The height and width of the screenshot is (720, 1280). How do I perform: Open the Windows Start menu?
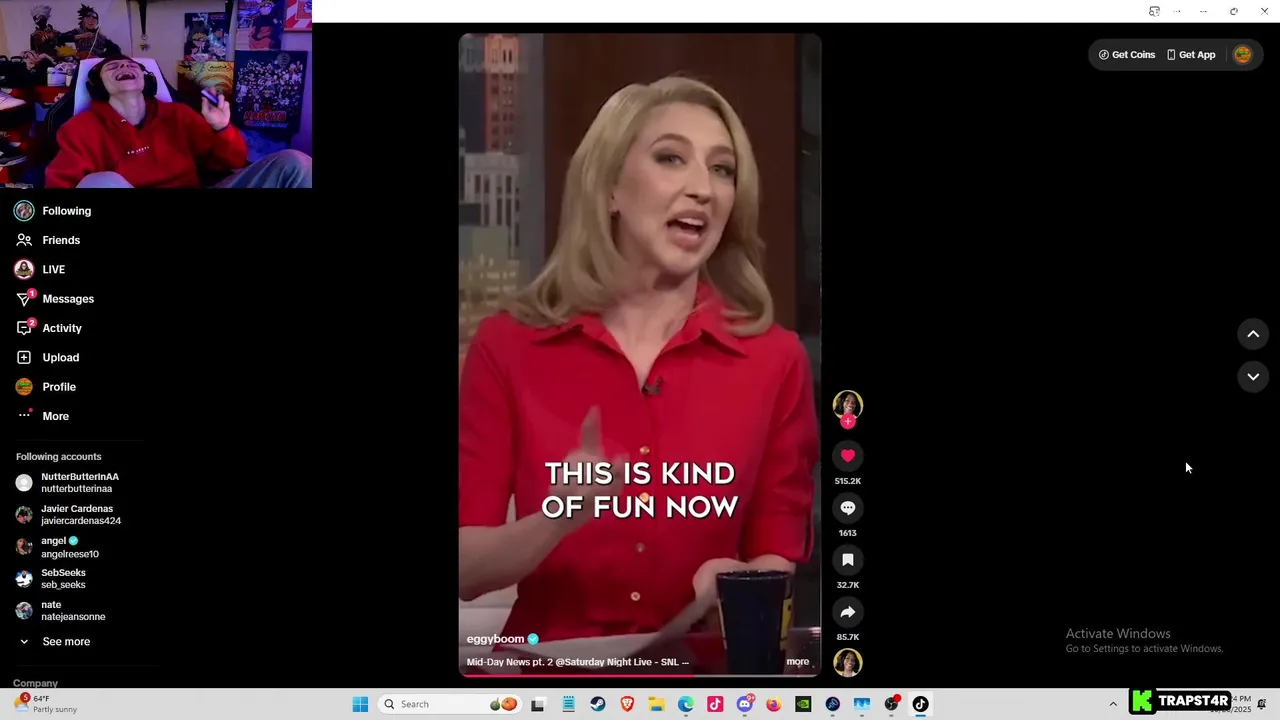pyautogui.click(x=360, y=704)
